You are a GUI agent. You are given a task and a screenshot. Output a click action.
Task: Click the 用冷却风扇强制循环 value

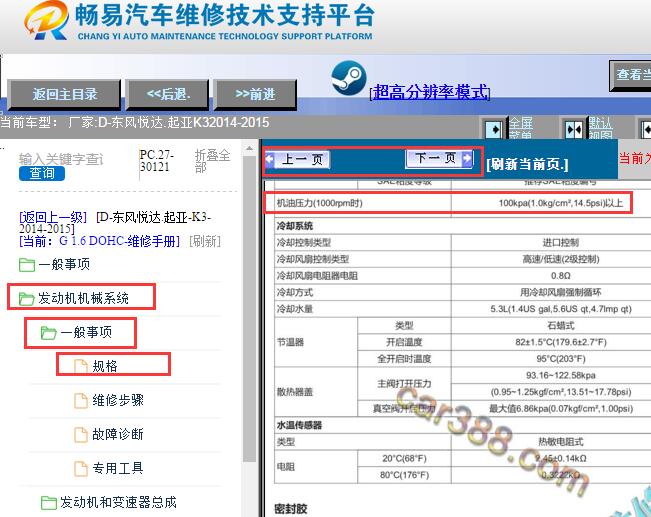tap(561, 292)
